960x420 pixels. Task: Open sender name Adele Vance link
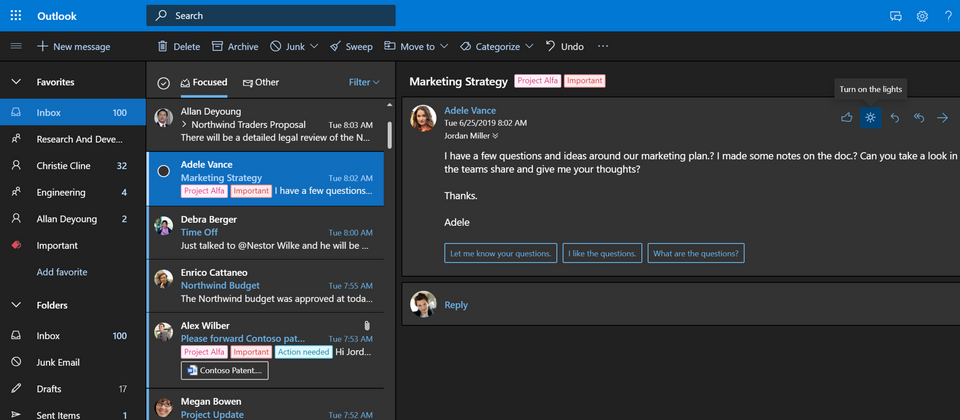(470, 110)
